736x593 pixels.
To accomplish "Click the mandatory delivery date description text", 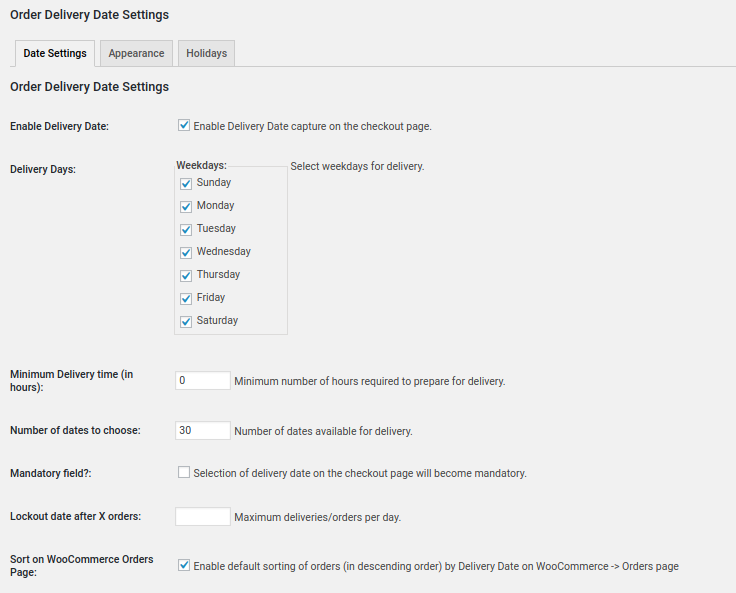I will click(360, 474).
